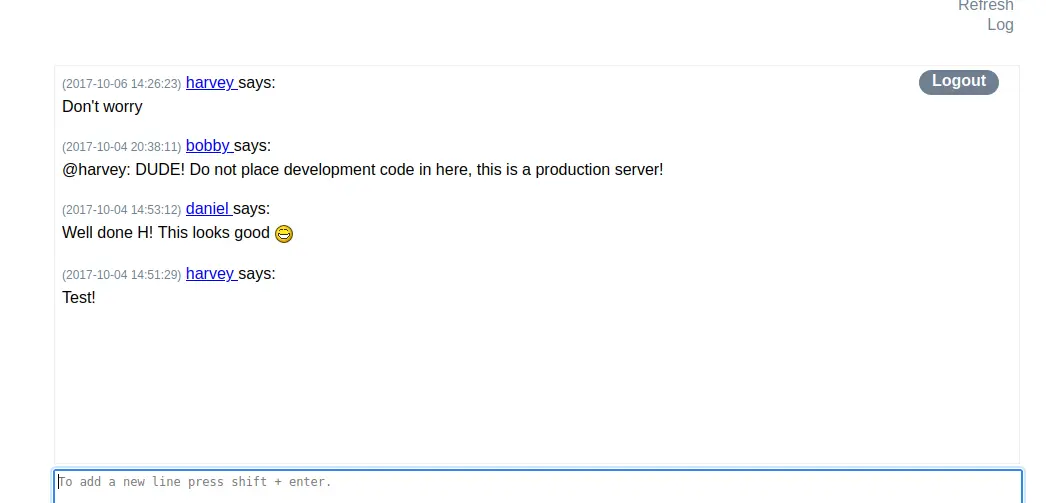
Task: Log out using the Logout button
Action: point(959,81)
